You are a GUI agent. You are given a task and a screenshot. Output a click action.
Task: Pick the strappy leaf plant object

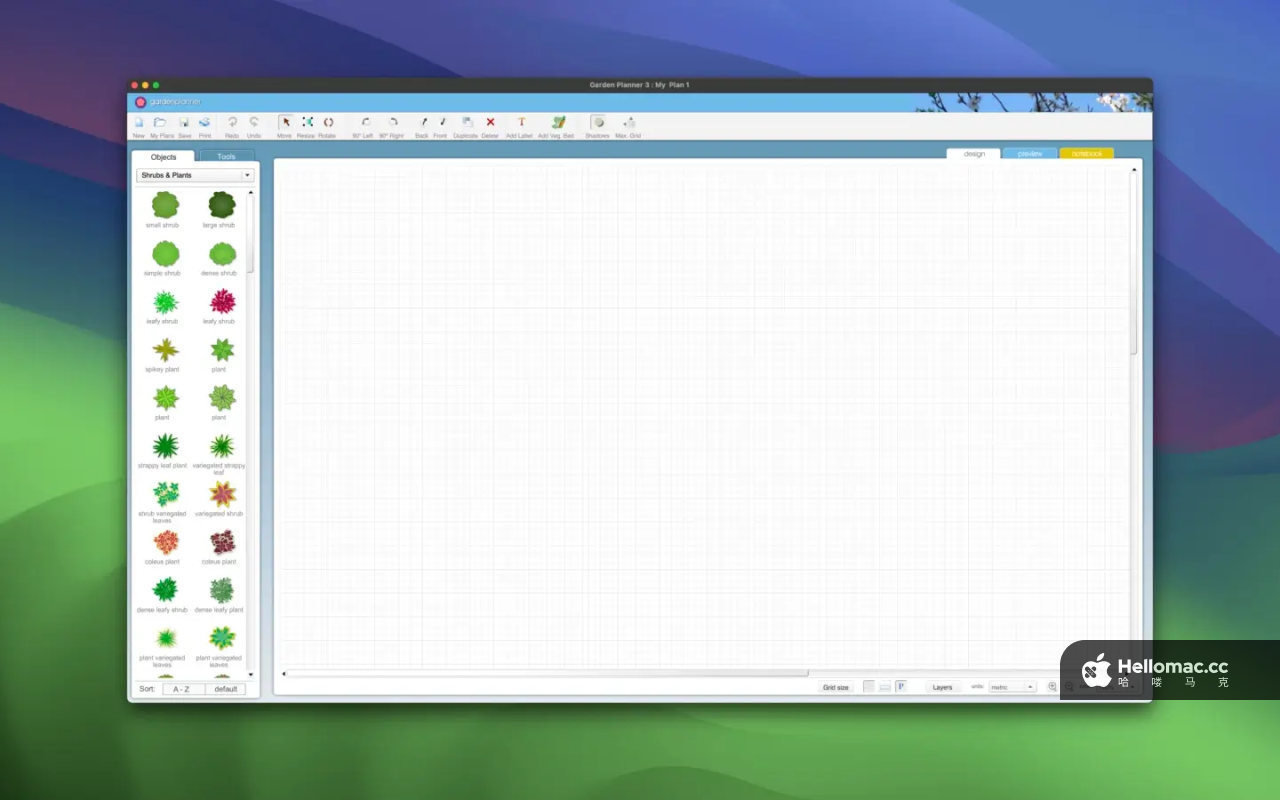[x=164, y=446]
